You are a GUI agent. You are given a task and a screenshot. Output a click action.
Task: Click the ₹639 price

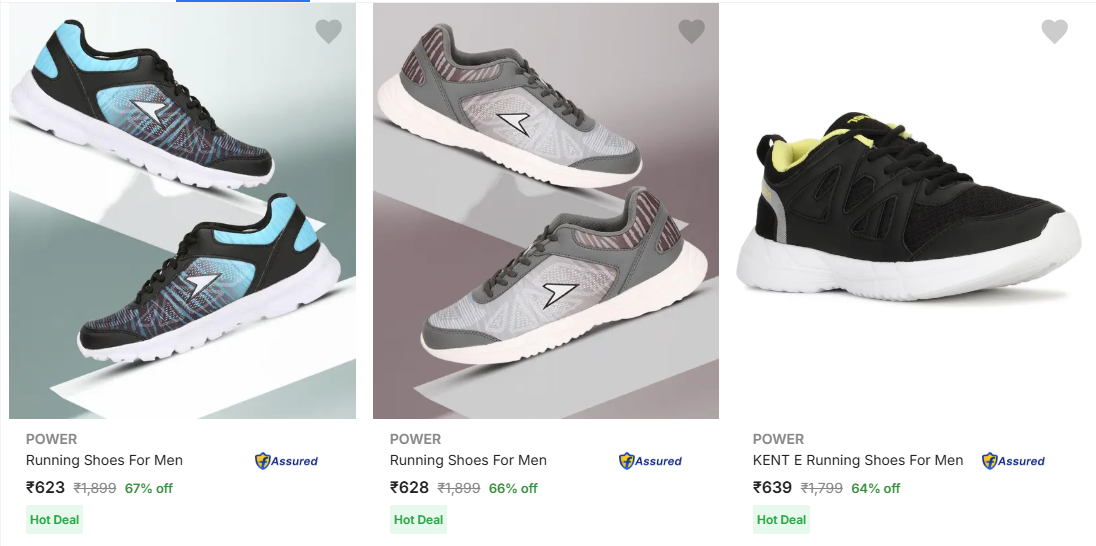click(772, 488)
